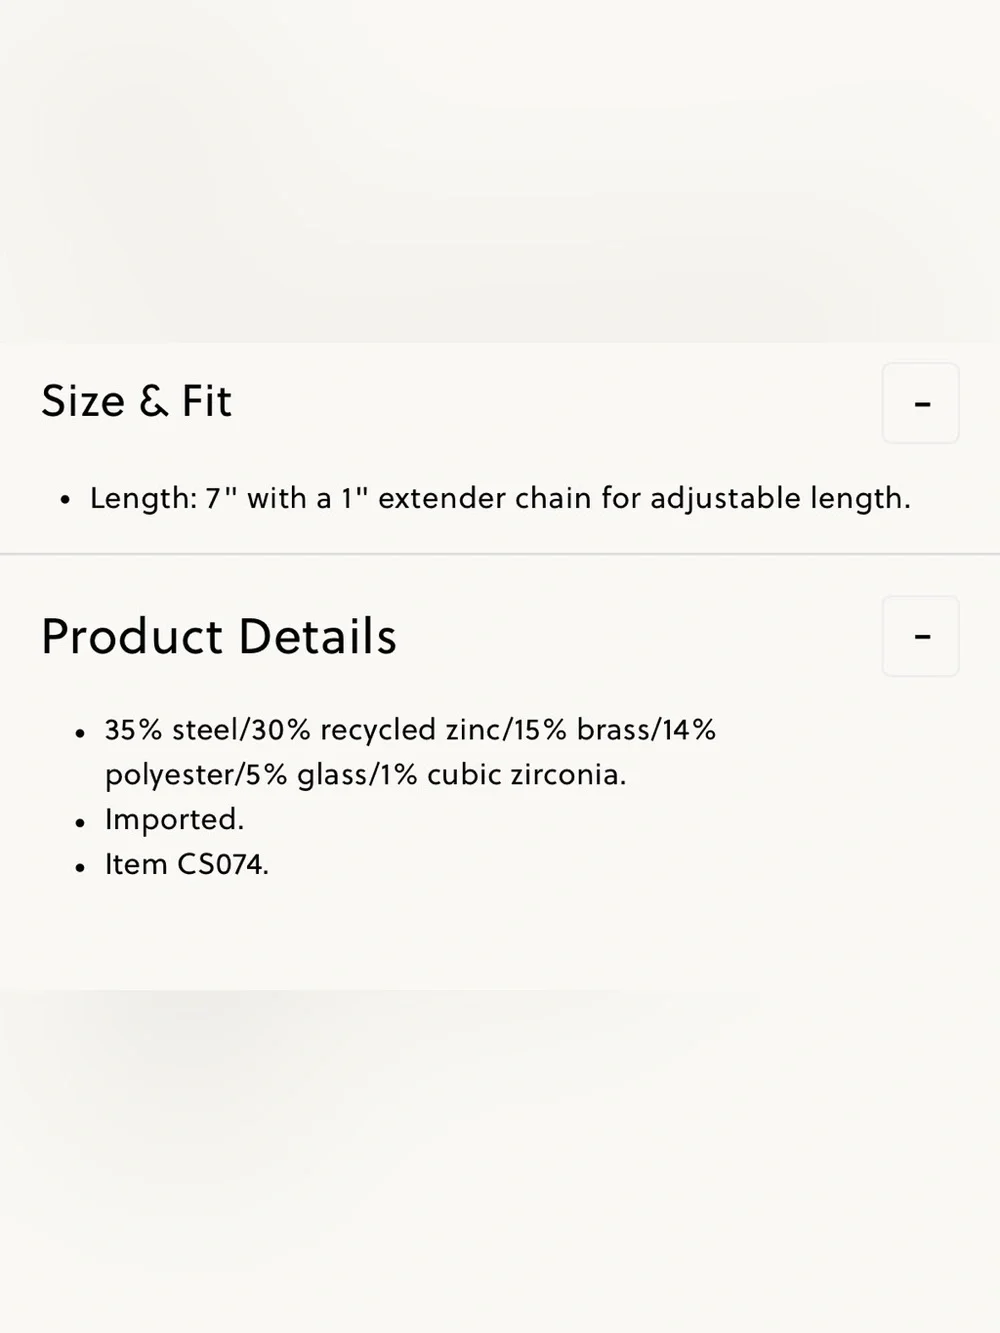Click the 'Item CS074.' line

coord(187,864)
